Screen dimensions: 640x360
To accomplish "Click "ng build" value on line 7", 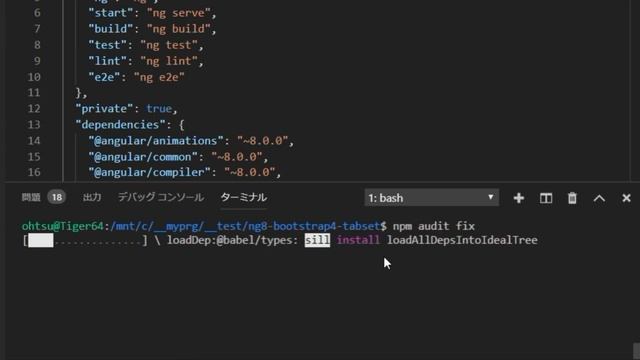I will [179, 29].
